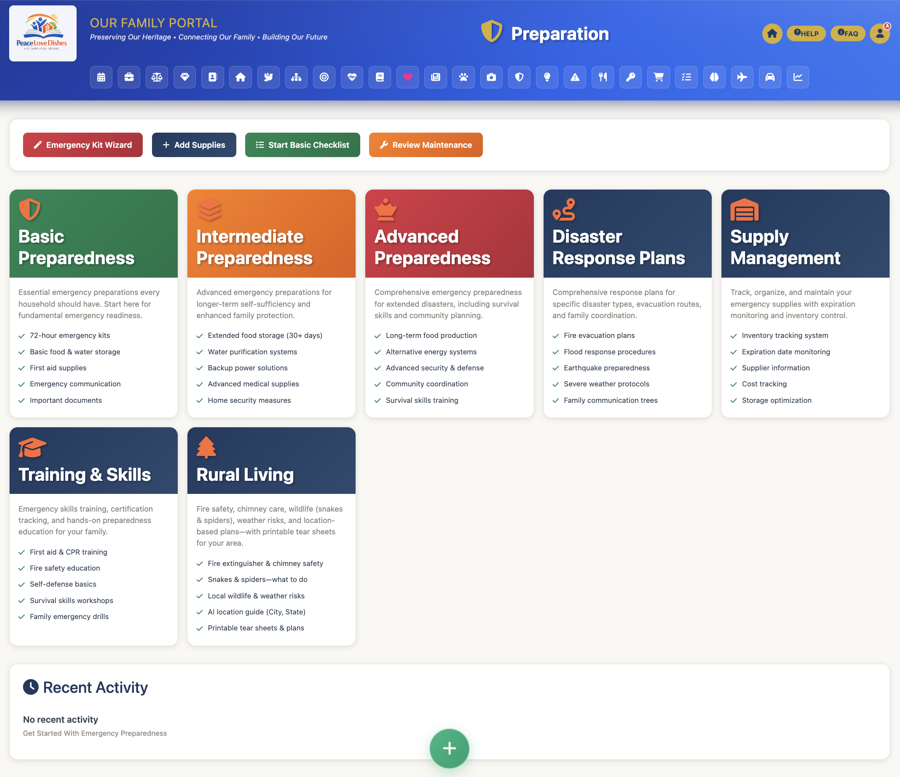Open the paw print pets section icon
900x777 pixels.
(x=463, y=77)
